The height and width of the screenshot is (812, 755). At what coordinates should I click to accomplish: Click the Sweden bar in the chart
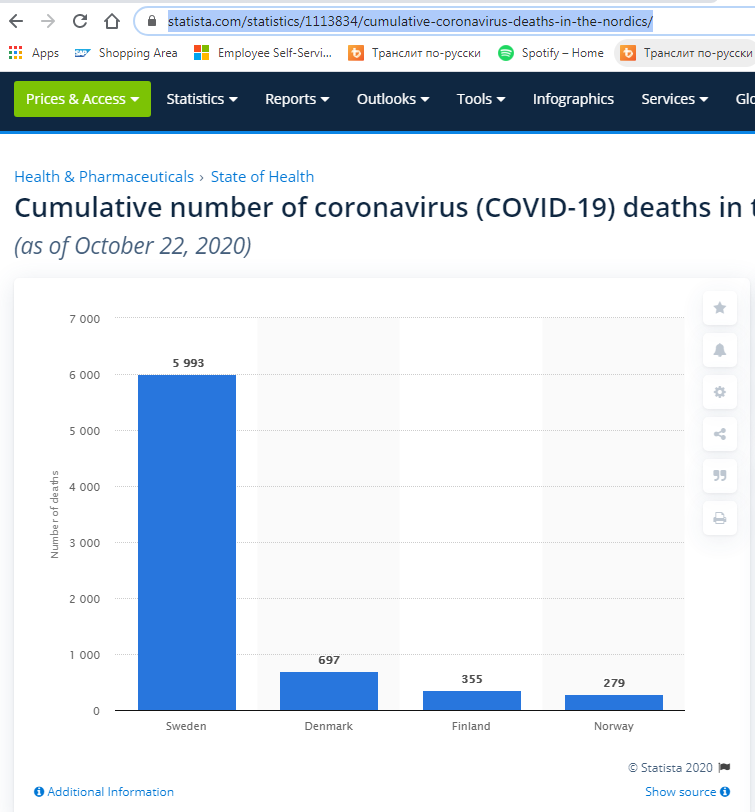click(186, 542)
